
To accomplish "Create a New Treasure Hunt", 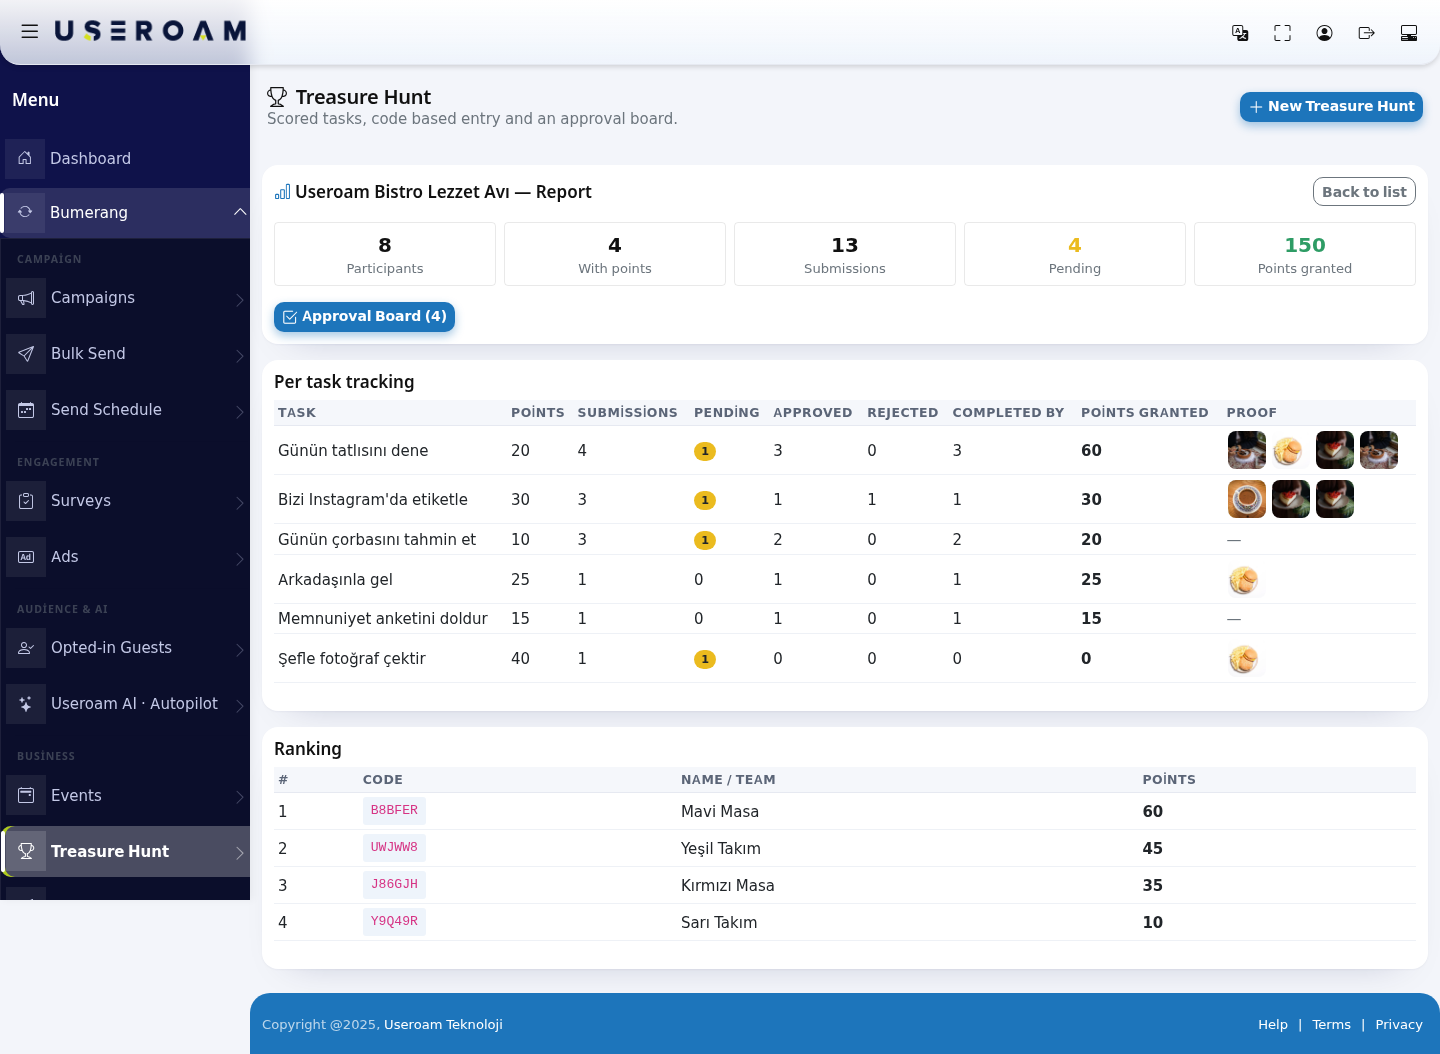I will [1331, 107].
